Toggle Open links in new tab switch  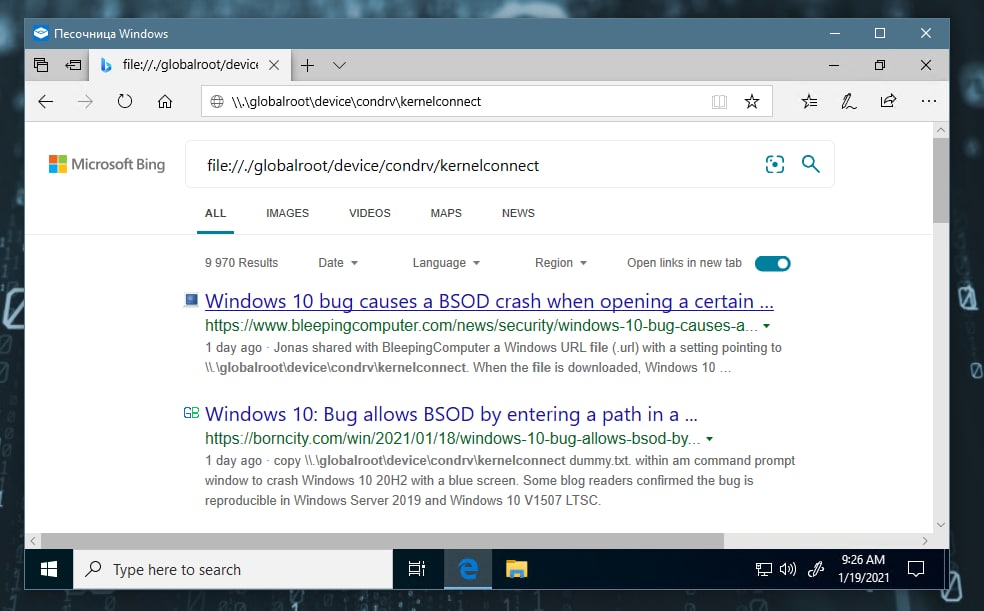773,263
